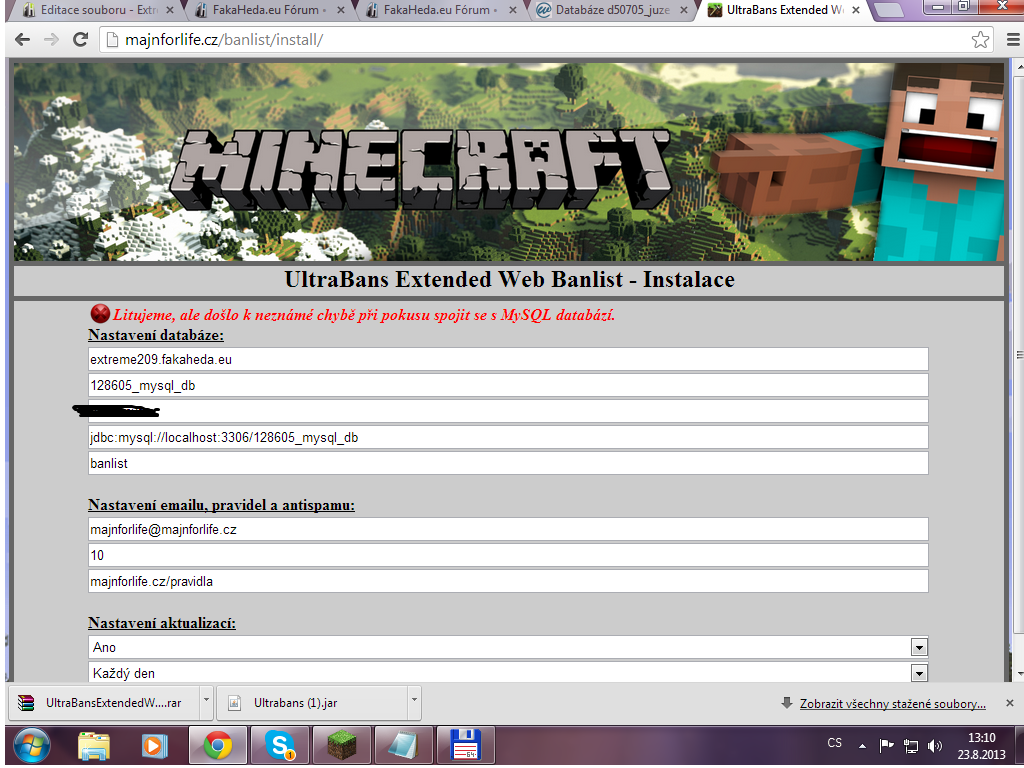This screenshot has width=1024, height=768.
Task: Switch to the Editace souboru tab
Action: [x=98, y=10]
